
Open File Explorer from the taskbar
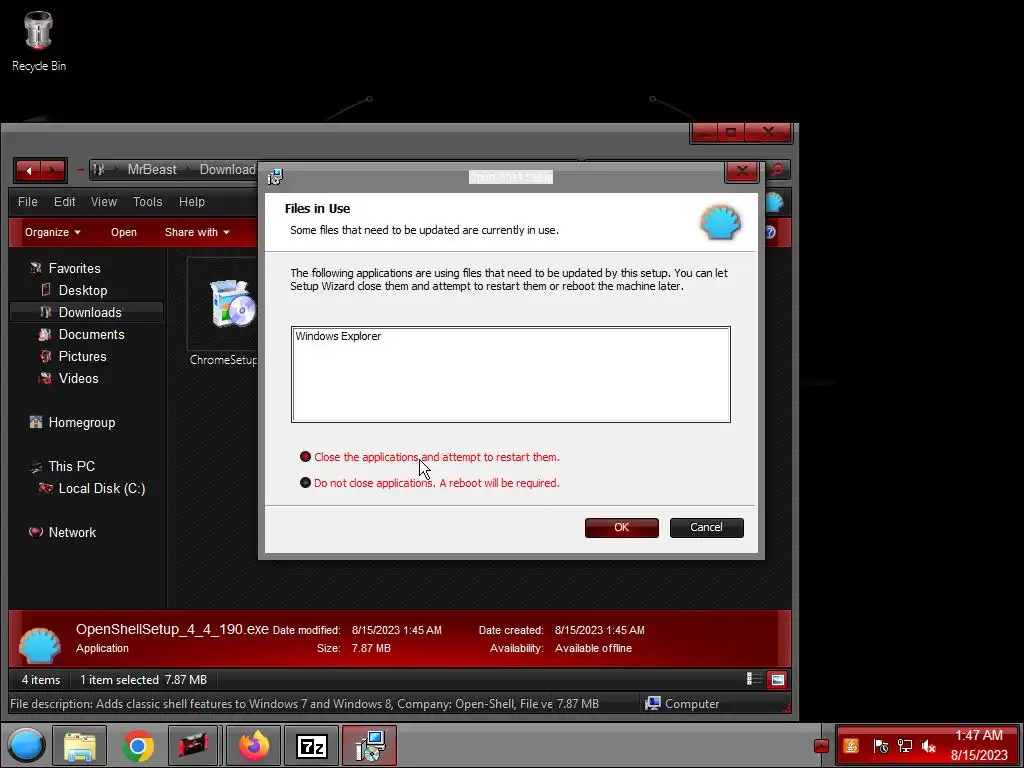80,746
